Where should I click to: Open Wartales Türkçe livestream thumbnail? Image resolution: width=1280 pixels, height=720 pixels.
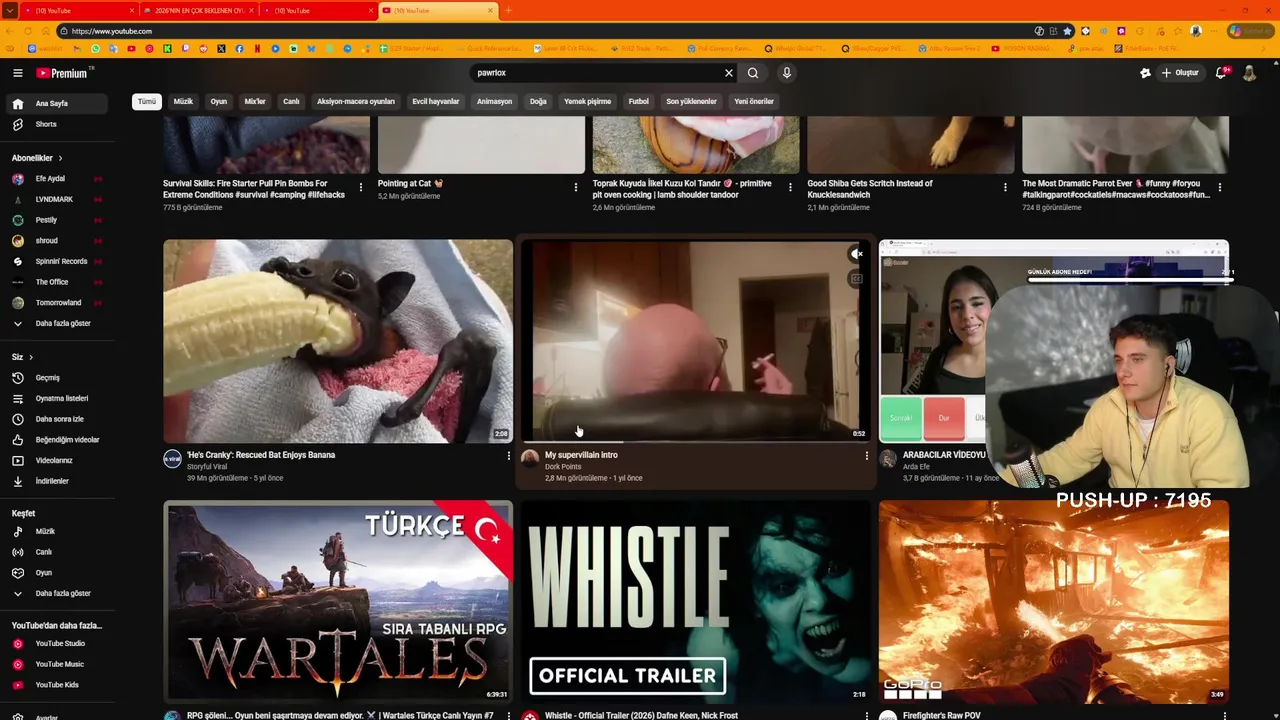pos(338,601)
